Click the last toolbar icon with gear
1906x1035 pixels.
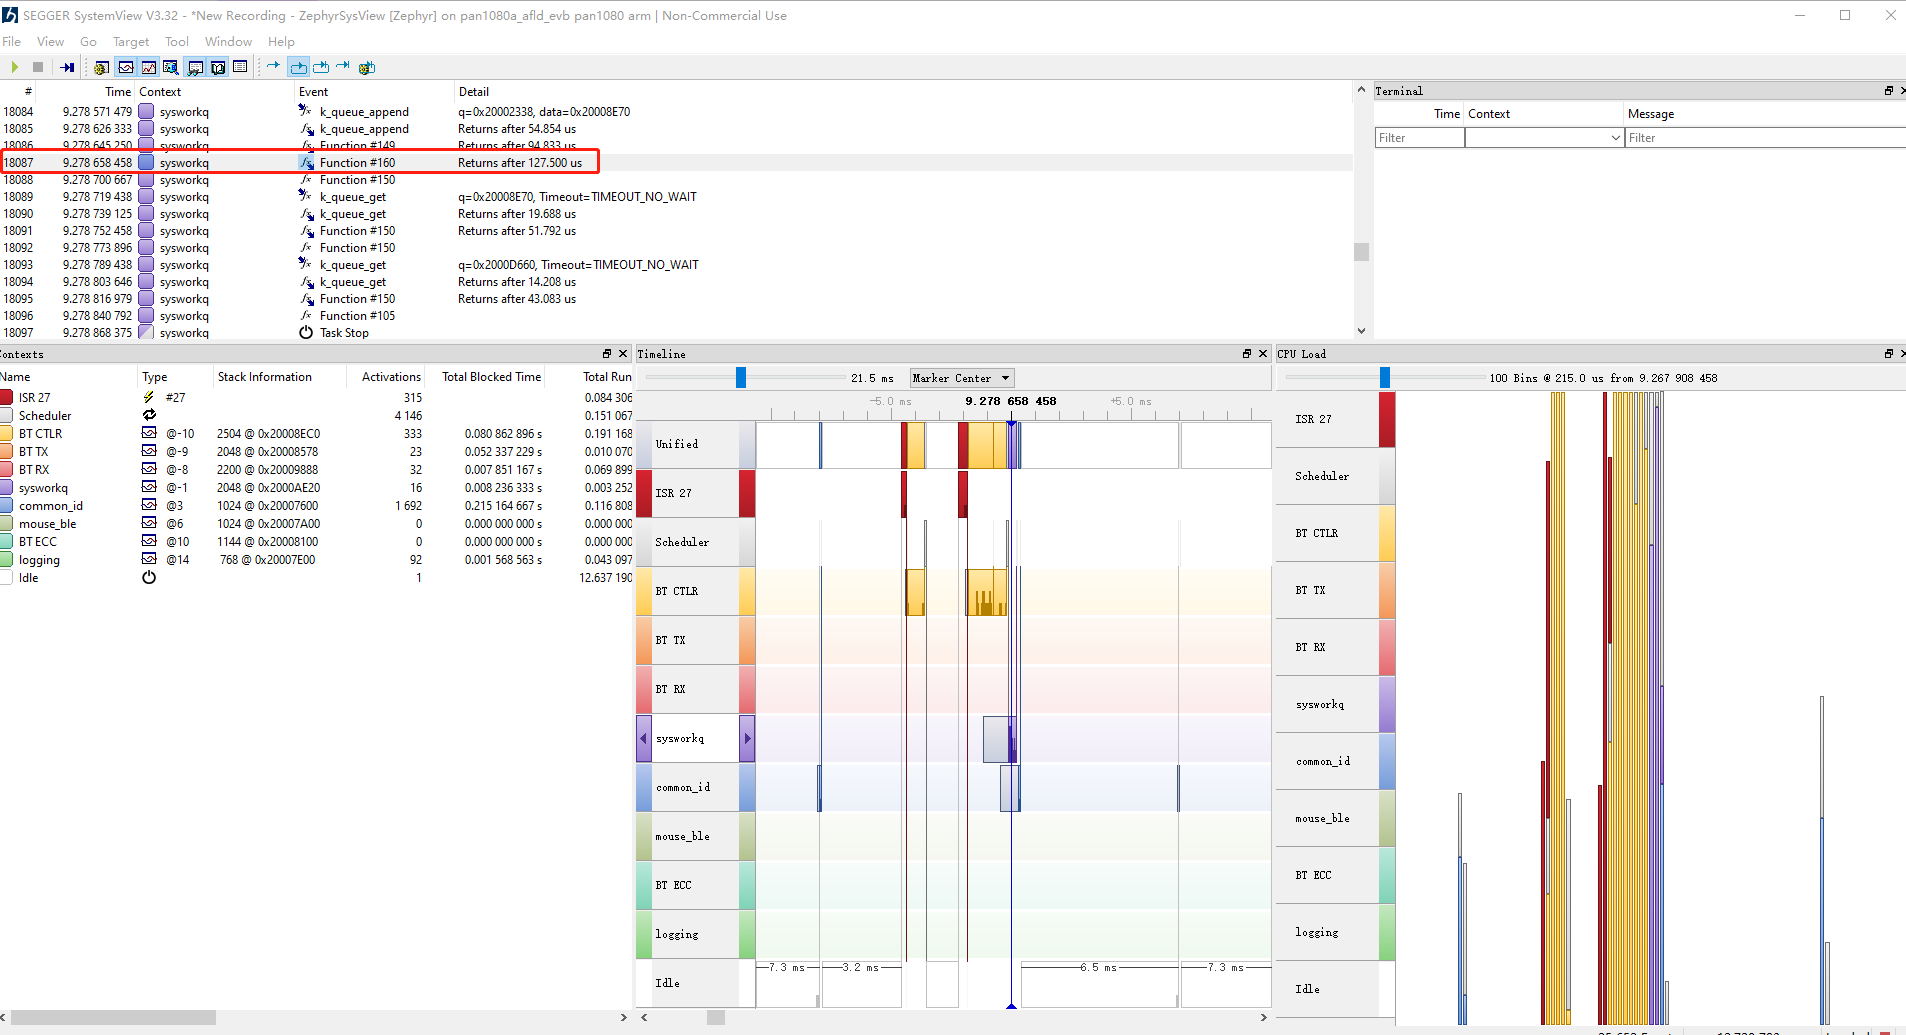[367, 67]
